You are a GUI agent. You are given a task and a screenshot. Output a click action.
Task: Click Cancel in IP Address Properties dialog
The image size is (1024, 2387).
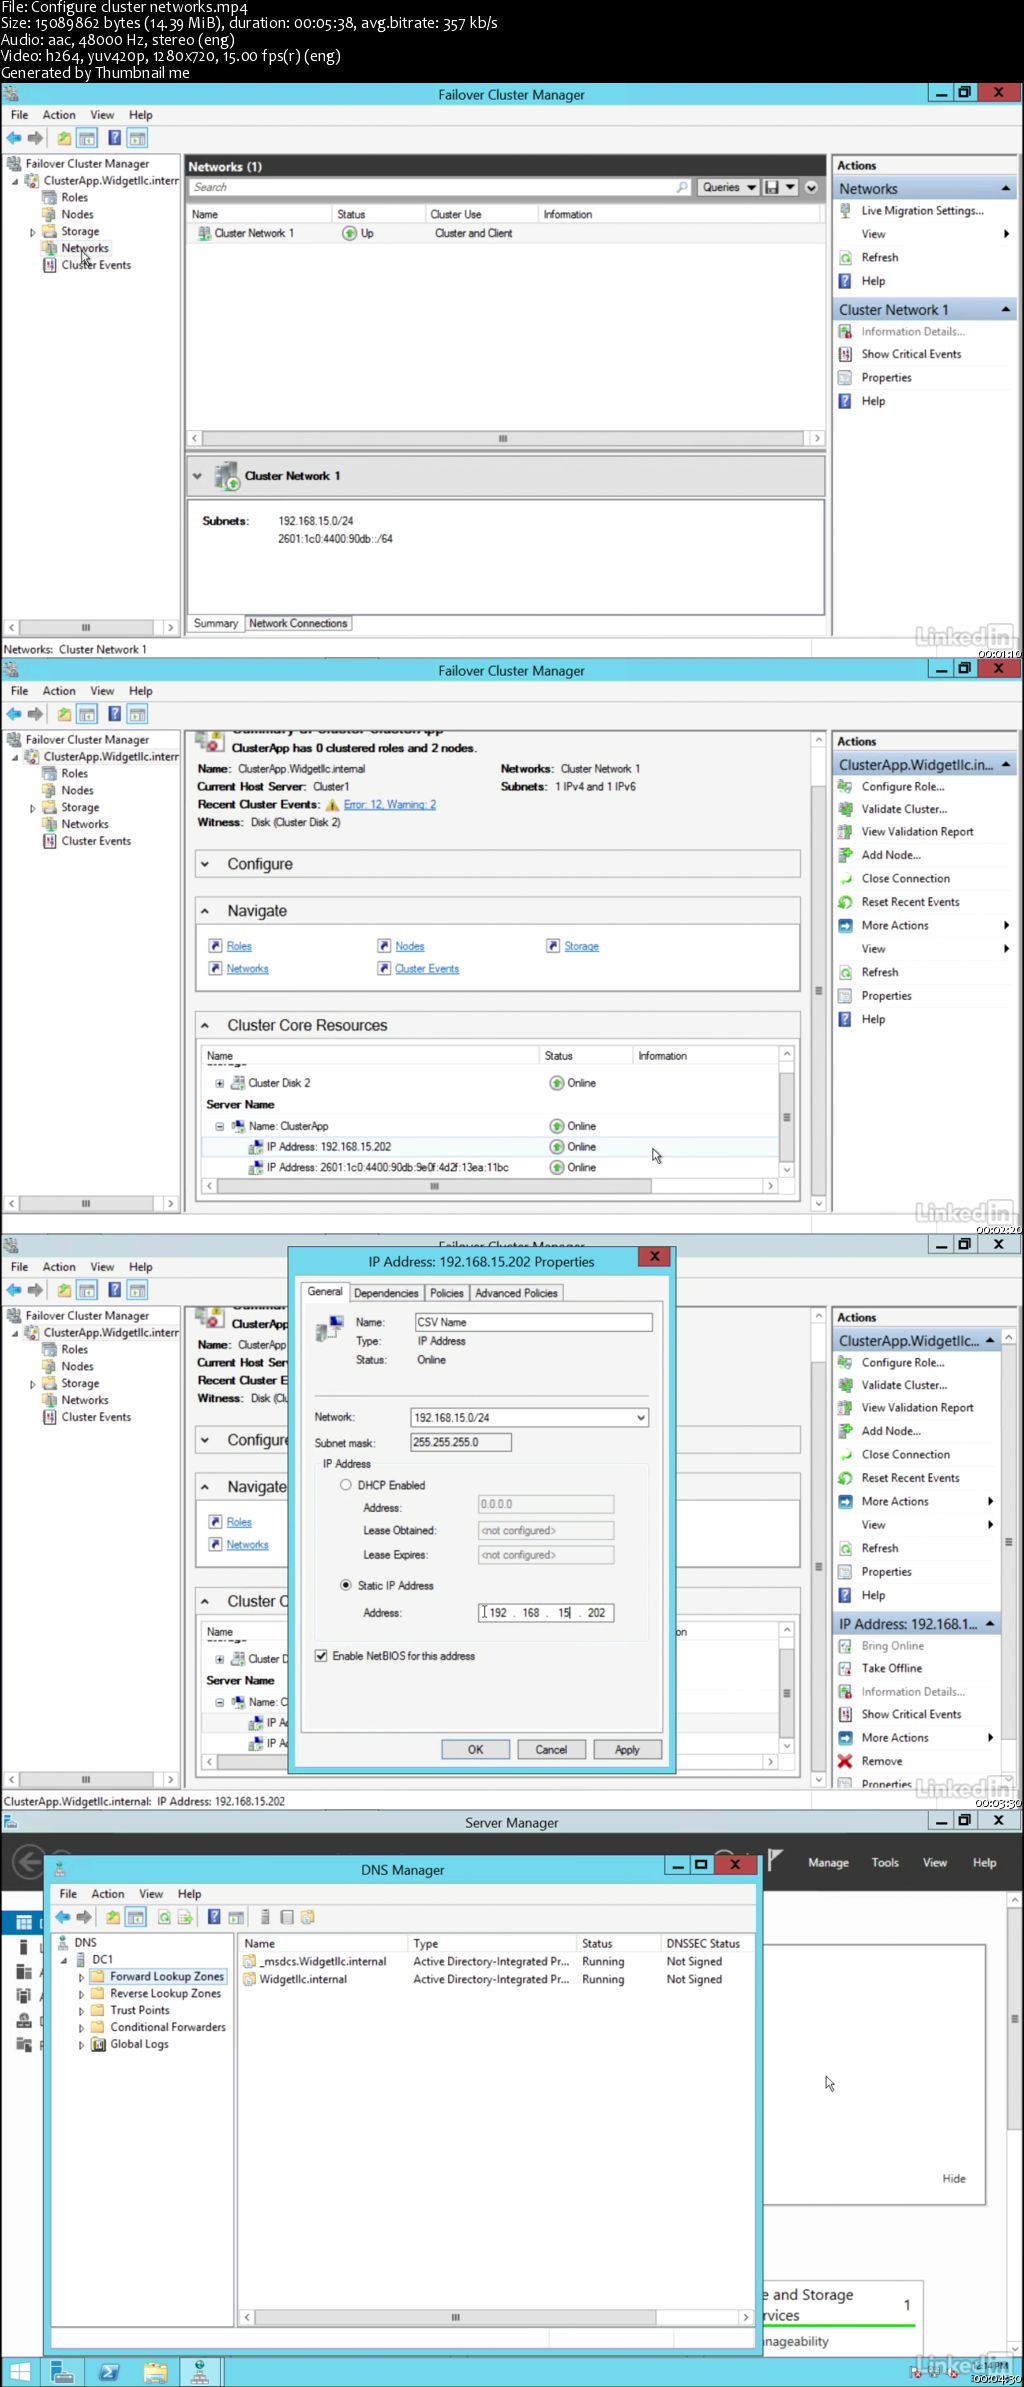551,1749
